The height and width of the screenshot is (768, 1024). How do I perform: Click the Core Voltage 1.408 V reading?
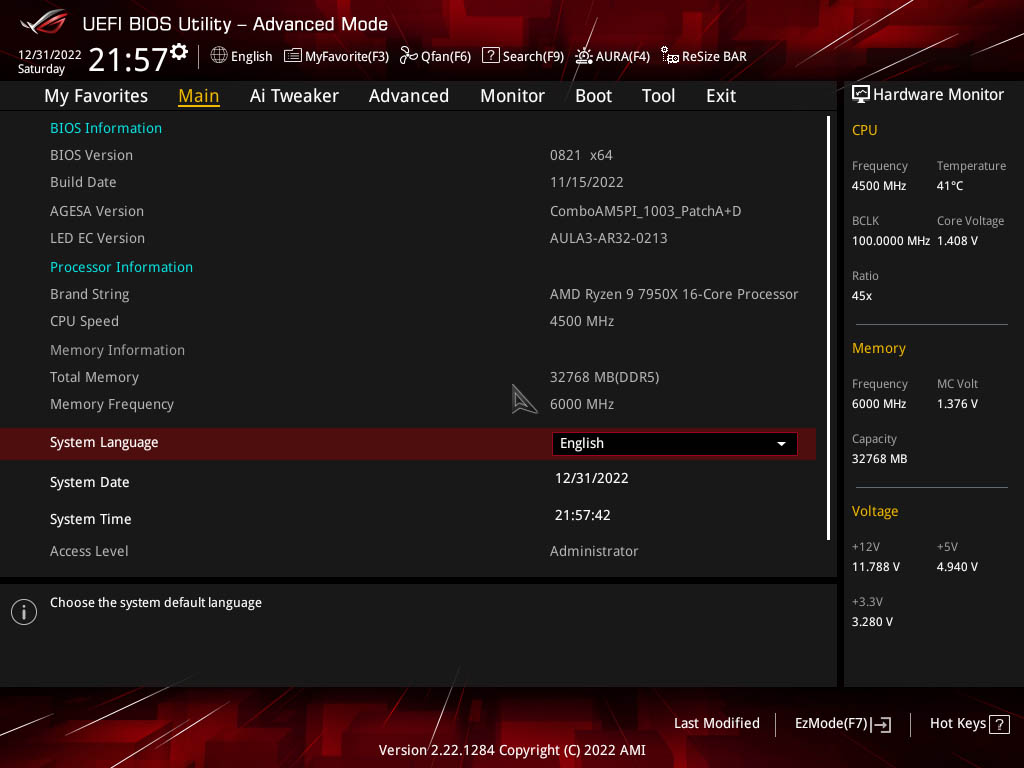pyautogui.click(x=957, y=241)
